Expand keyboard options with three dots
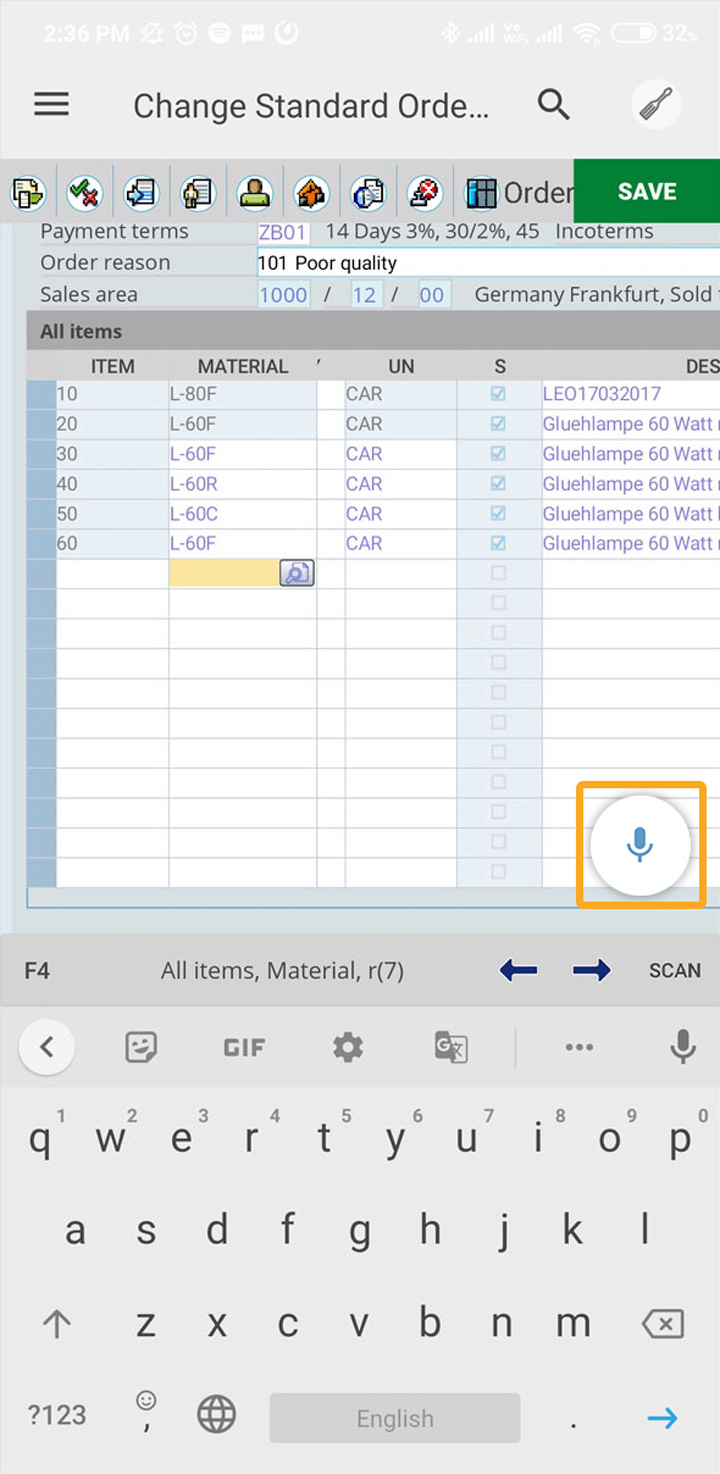The width and height of the screenshot is (720, 1474). tap(579, 1047)
